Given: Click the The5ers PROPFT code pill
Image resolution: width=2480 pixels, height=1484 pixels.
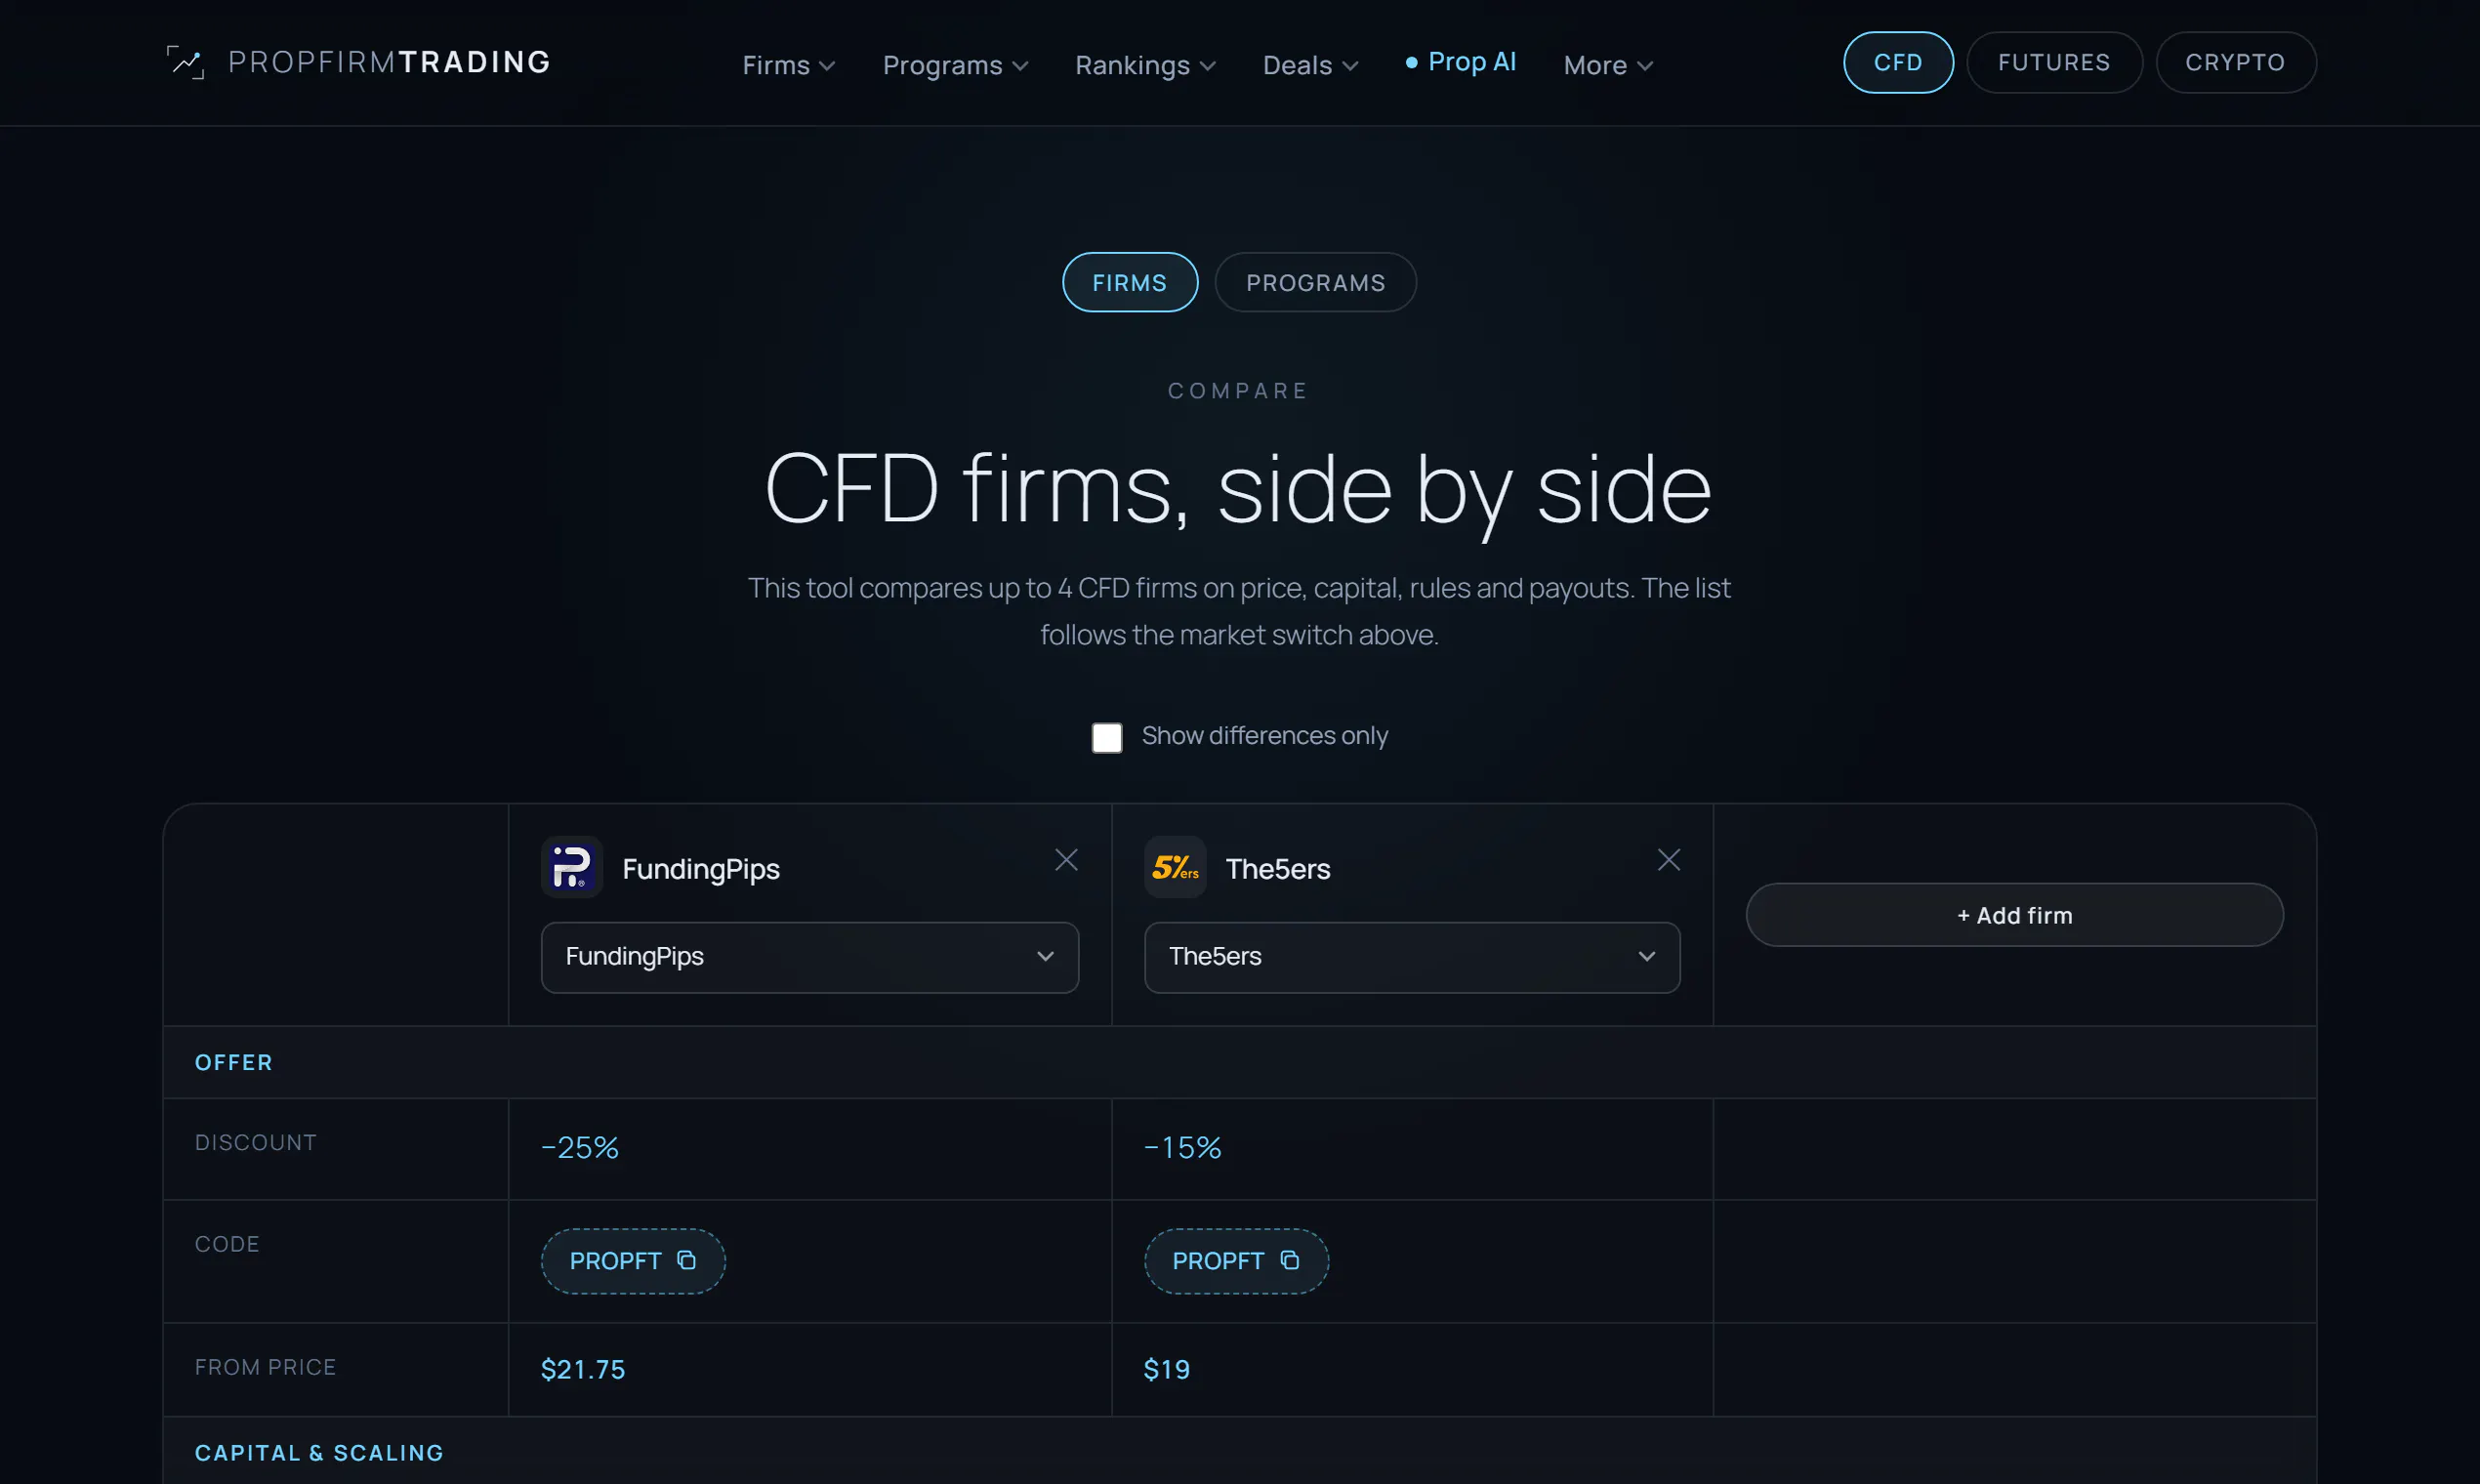Looking at the screenshot, I should pos(1236,1261).
